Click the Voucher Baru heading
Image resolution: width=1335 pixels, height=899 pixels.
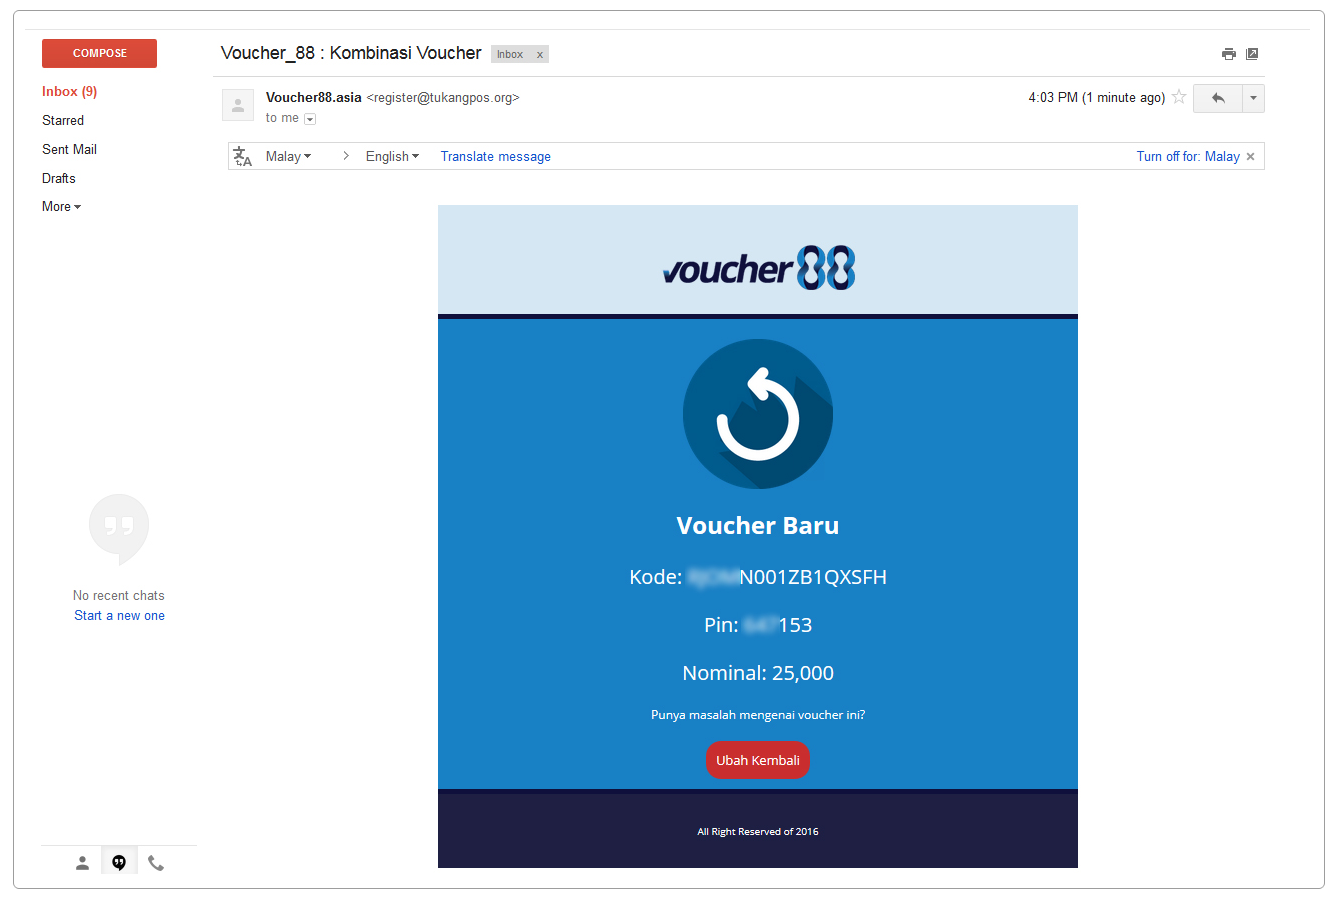[758, 526]
